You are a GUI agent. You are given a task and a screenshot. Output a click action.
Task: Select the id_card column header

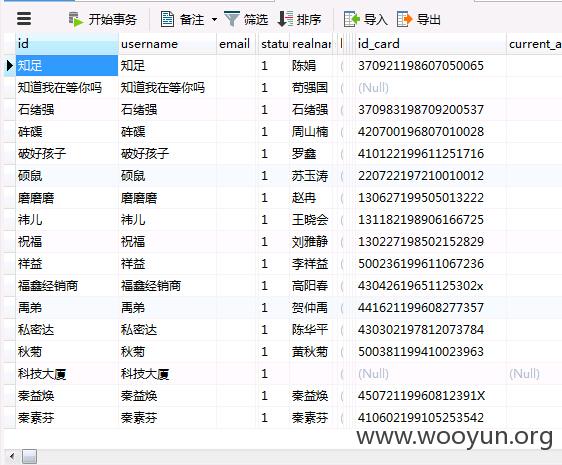[430, 44]
